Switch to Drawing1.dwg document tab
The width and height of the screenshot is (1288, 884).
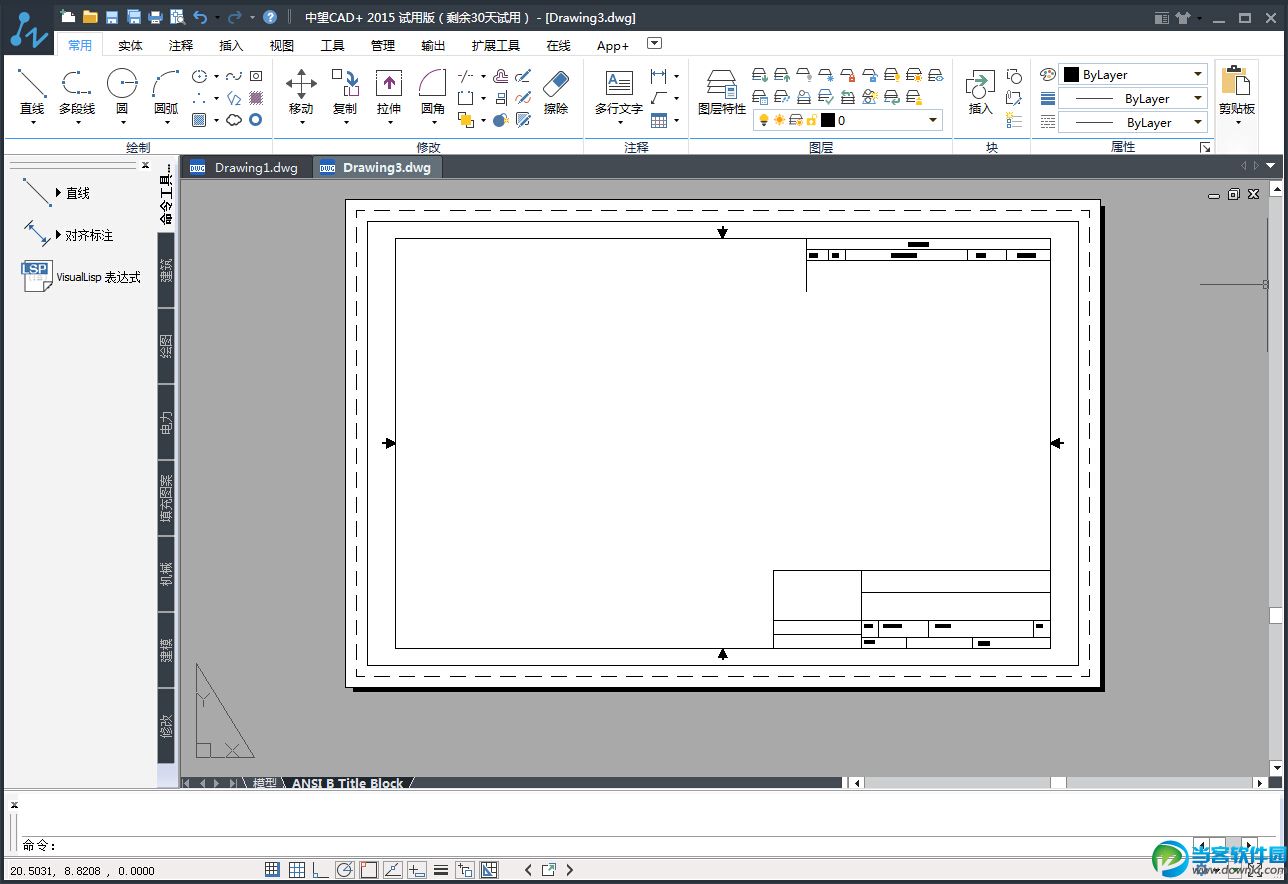(x=246, y=167)
